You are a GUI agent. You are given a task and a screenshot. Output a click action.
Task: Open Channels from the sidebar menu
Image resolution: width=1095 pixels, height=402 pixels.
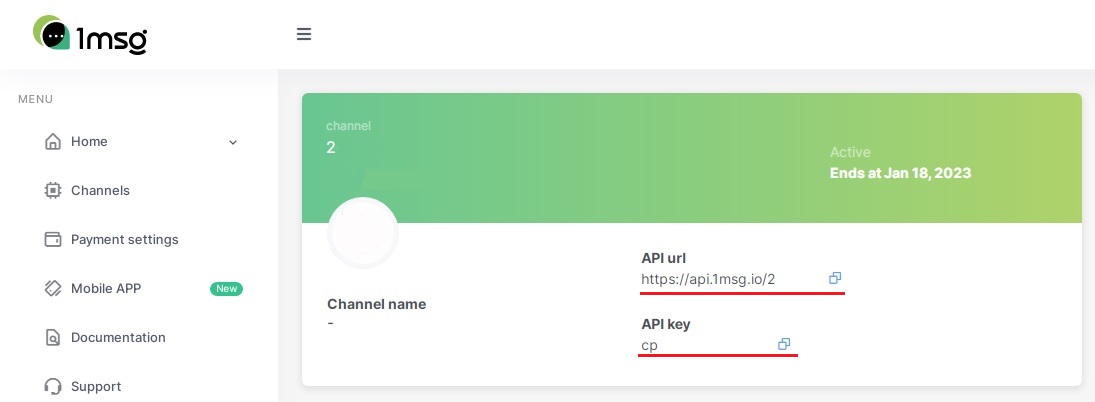[x=100, y=191]
